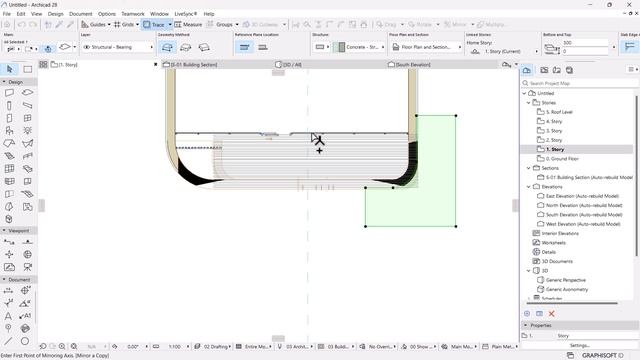Delete item with red X in navigator
Image resolution: width=640 pixels, height=360 pixels.
pos(551,313)
